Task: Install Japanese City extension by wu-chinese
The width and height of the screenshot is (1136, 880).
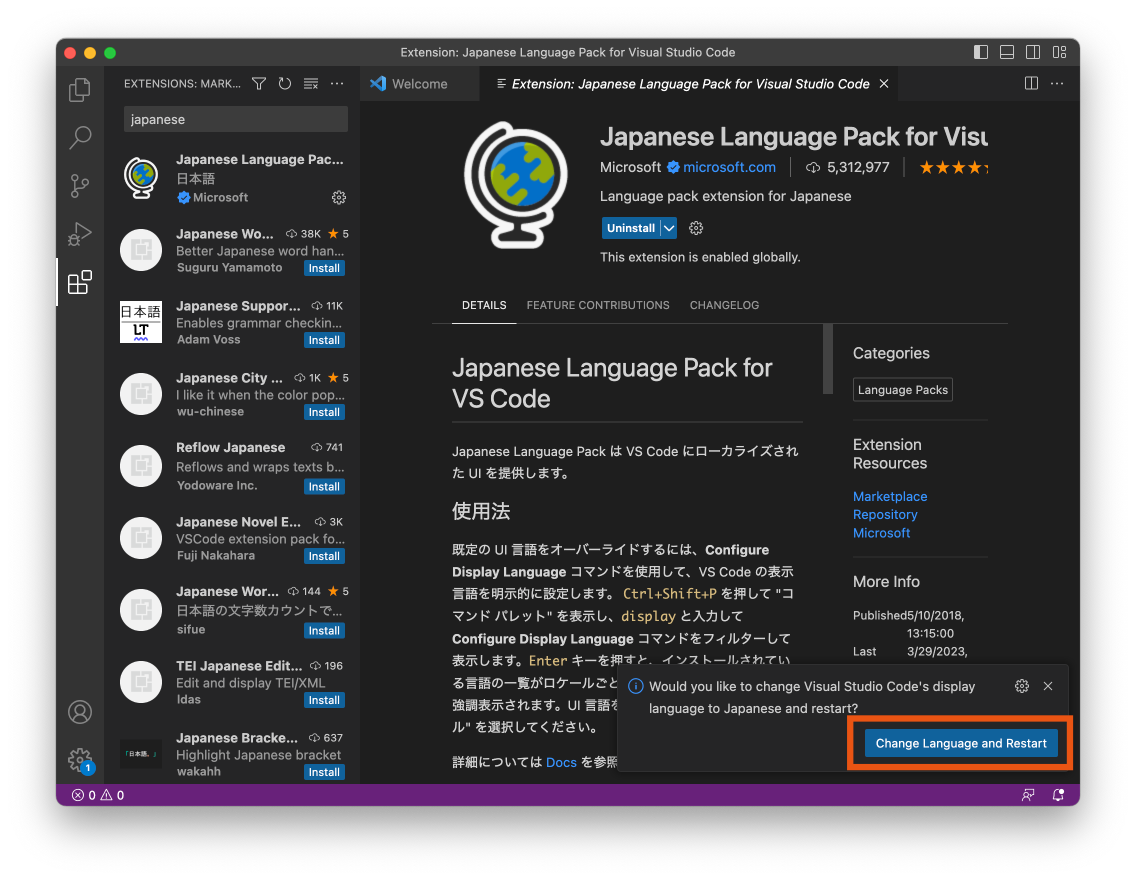Action: (324, 412)
